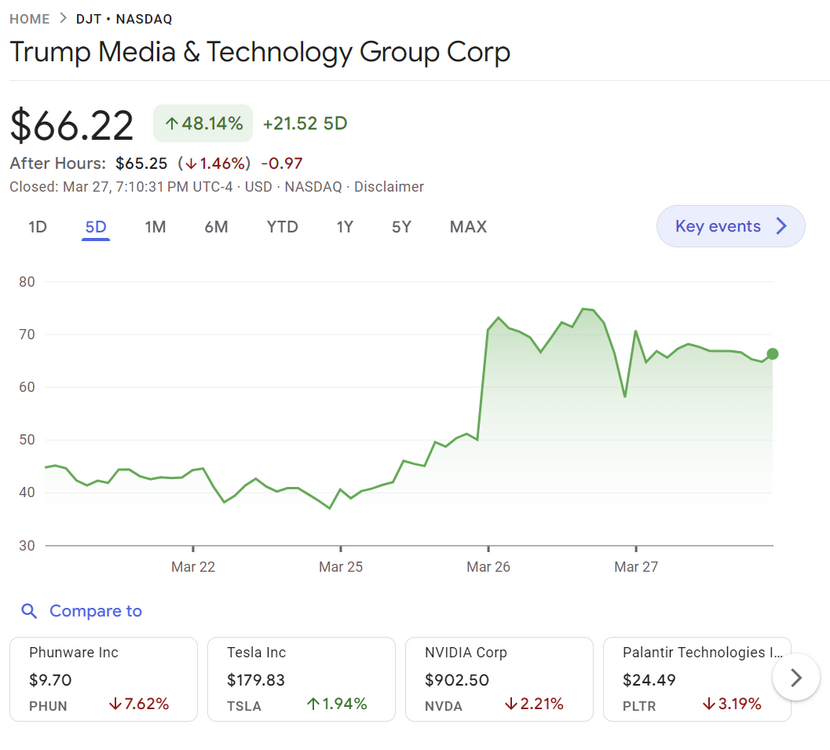
Task: Select the 6M time range
Action: [x=216, y=227]
